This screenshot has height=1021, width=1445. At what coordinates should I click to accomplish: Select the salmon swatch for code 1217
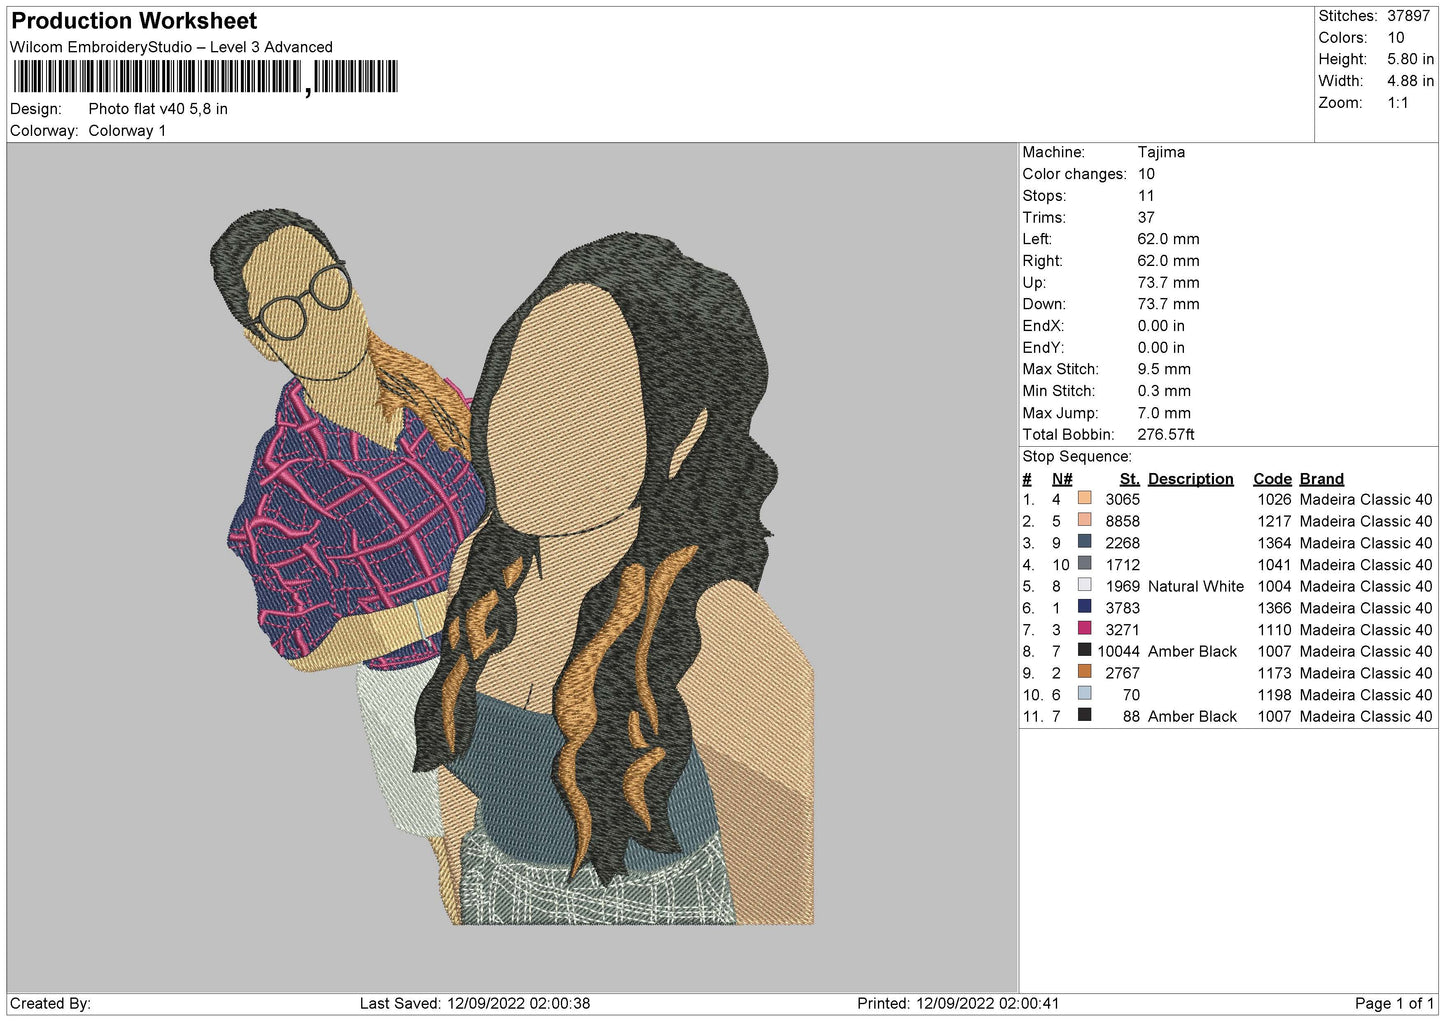tap(1084, 520)
